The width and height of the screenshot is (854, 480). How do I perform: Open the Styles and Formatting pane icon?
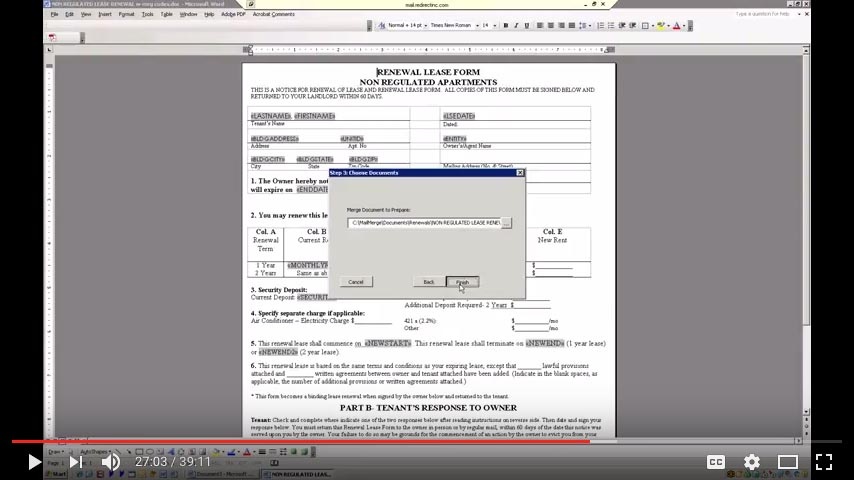click(382, 26)
